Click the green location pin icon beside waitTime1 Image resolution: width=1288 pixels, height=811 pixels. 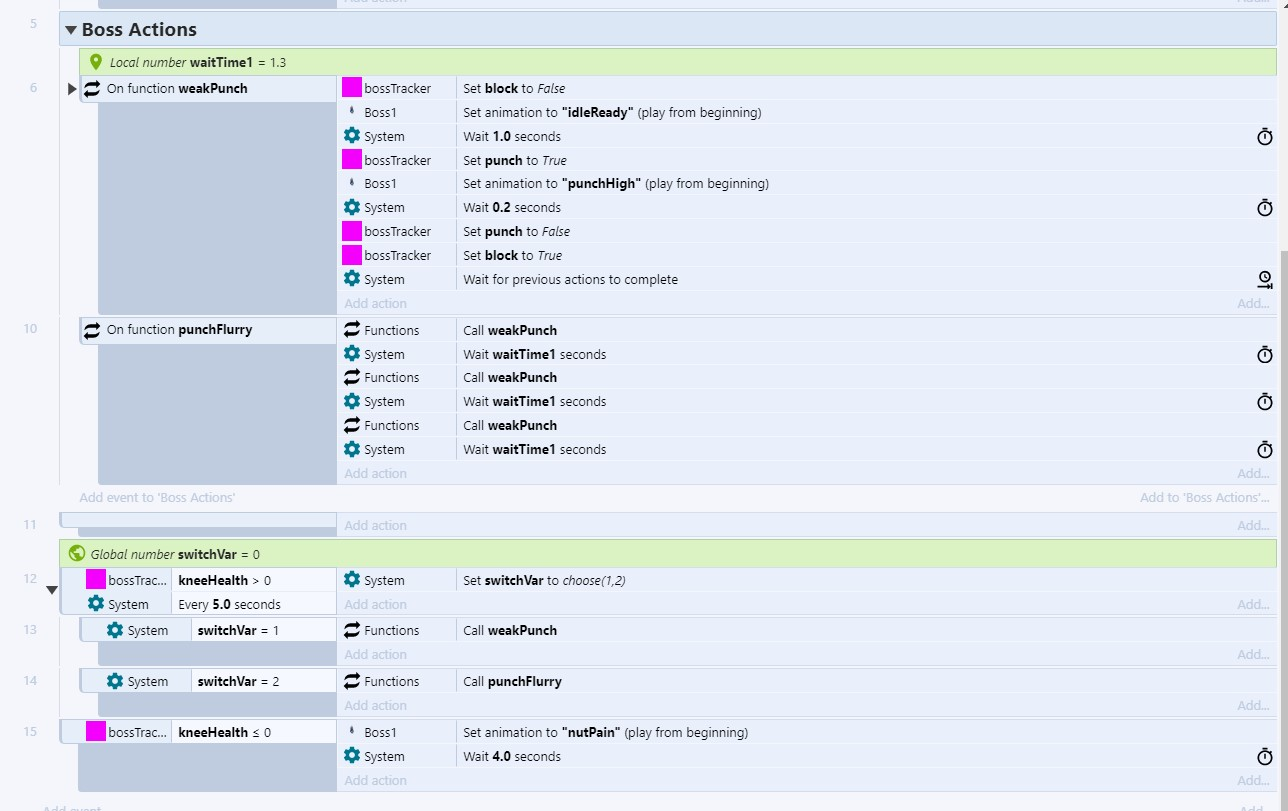(96, 62)
